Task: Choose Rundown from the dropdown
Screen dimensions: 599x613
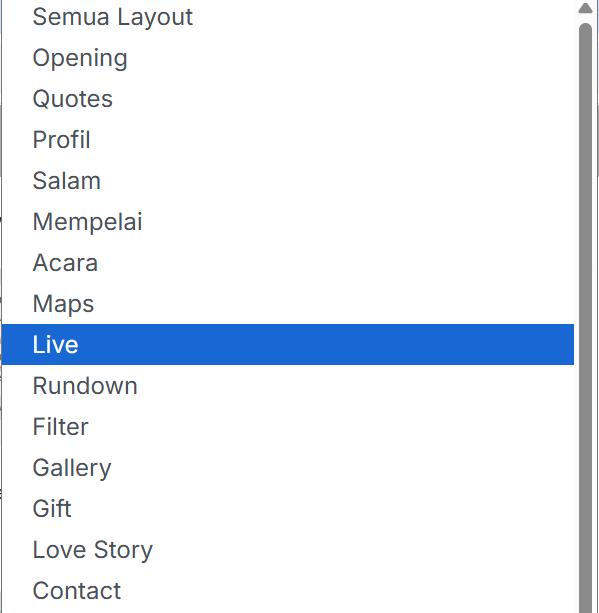Action: tap(288, 385)
